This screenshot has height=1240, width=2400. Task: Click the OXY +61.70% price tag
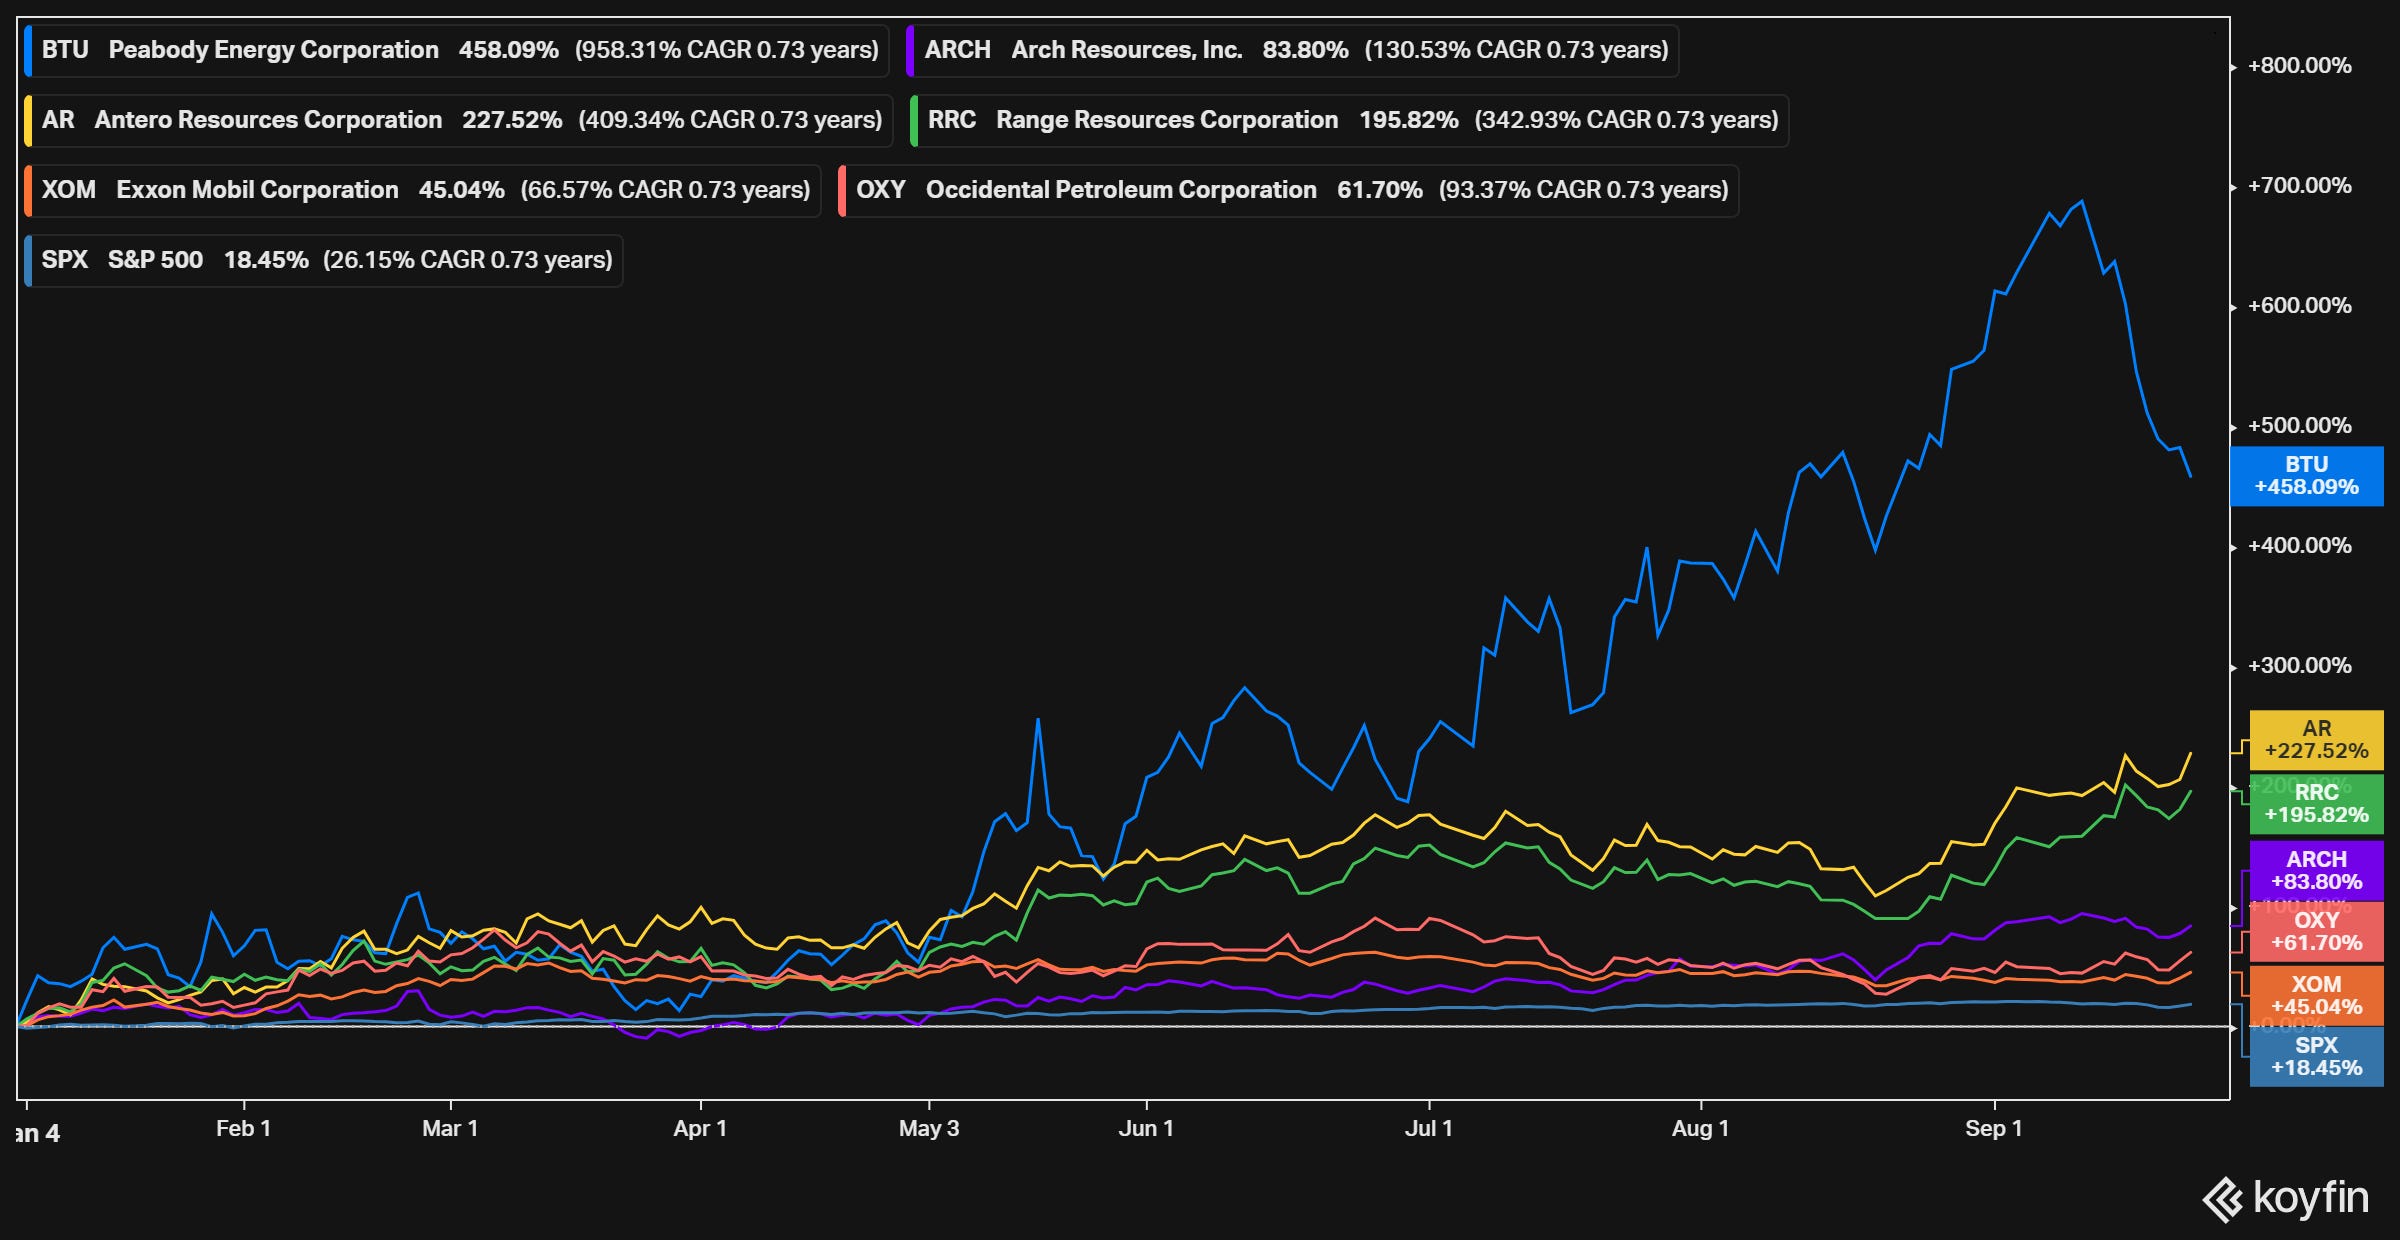coord(2317,932)
